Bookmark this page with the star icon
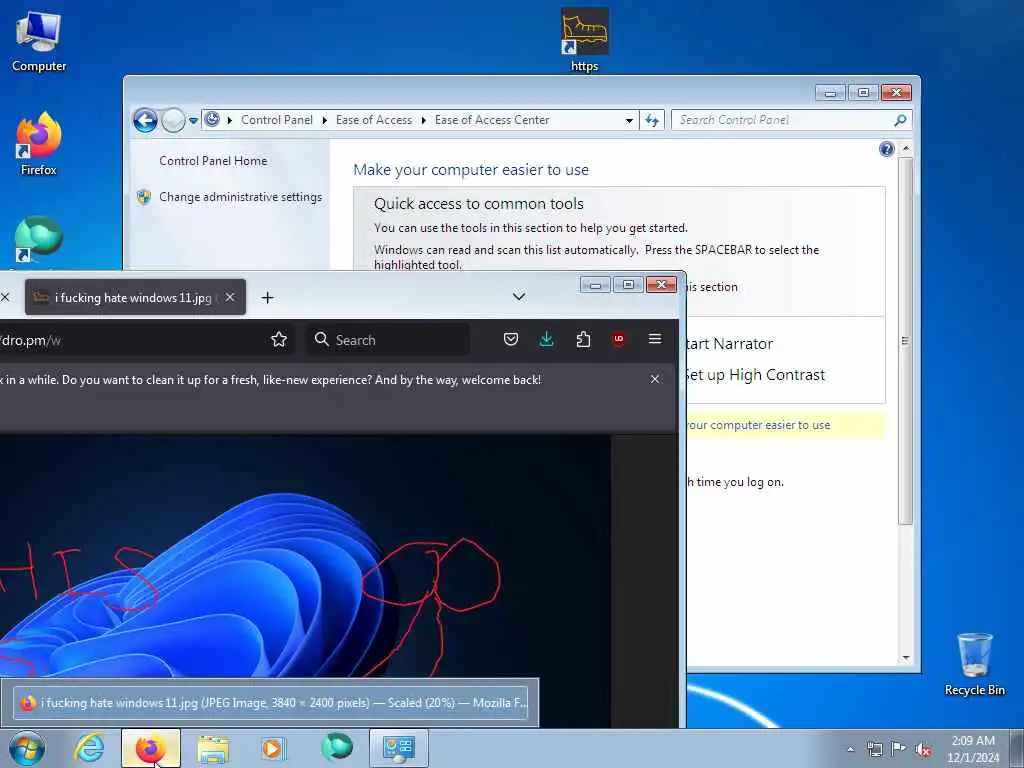 pyautogui.click(x=279, y=340)
